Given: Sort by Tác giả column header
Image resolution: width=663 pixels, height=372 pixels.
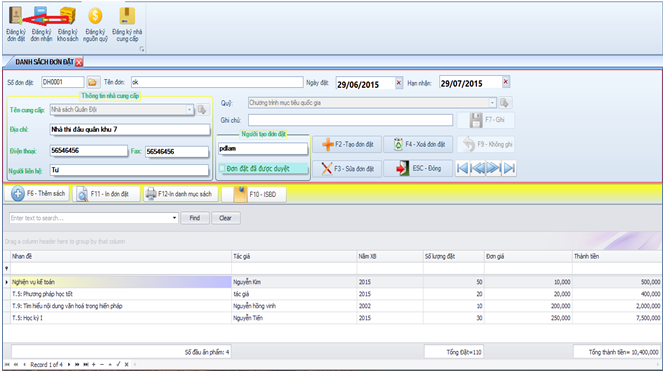Looking at the screenshot, I should 294,256.
